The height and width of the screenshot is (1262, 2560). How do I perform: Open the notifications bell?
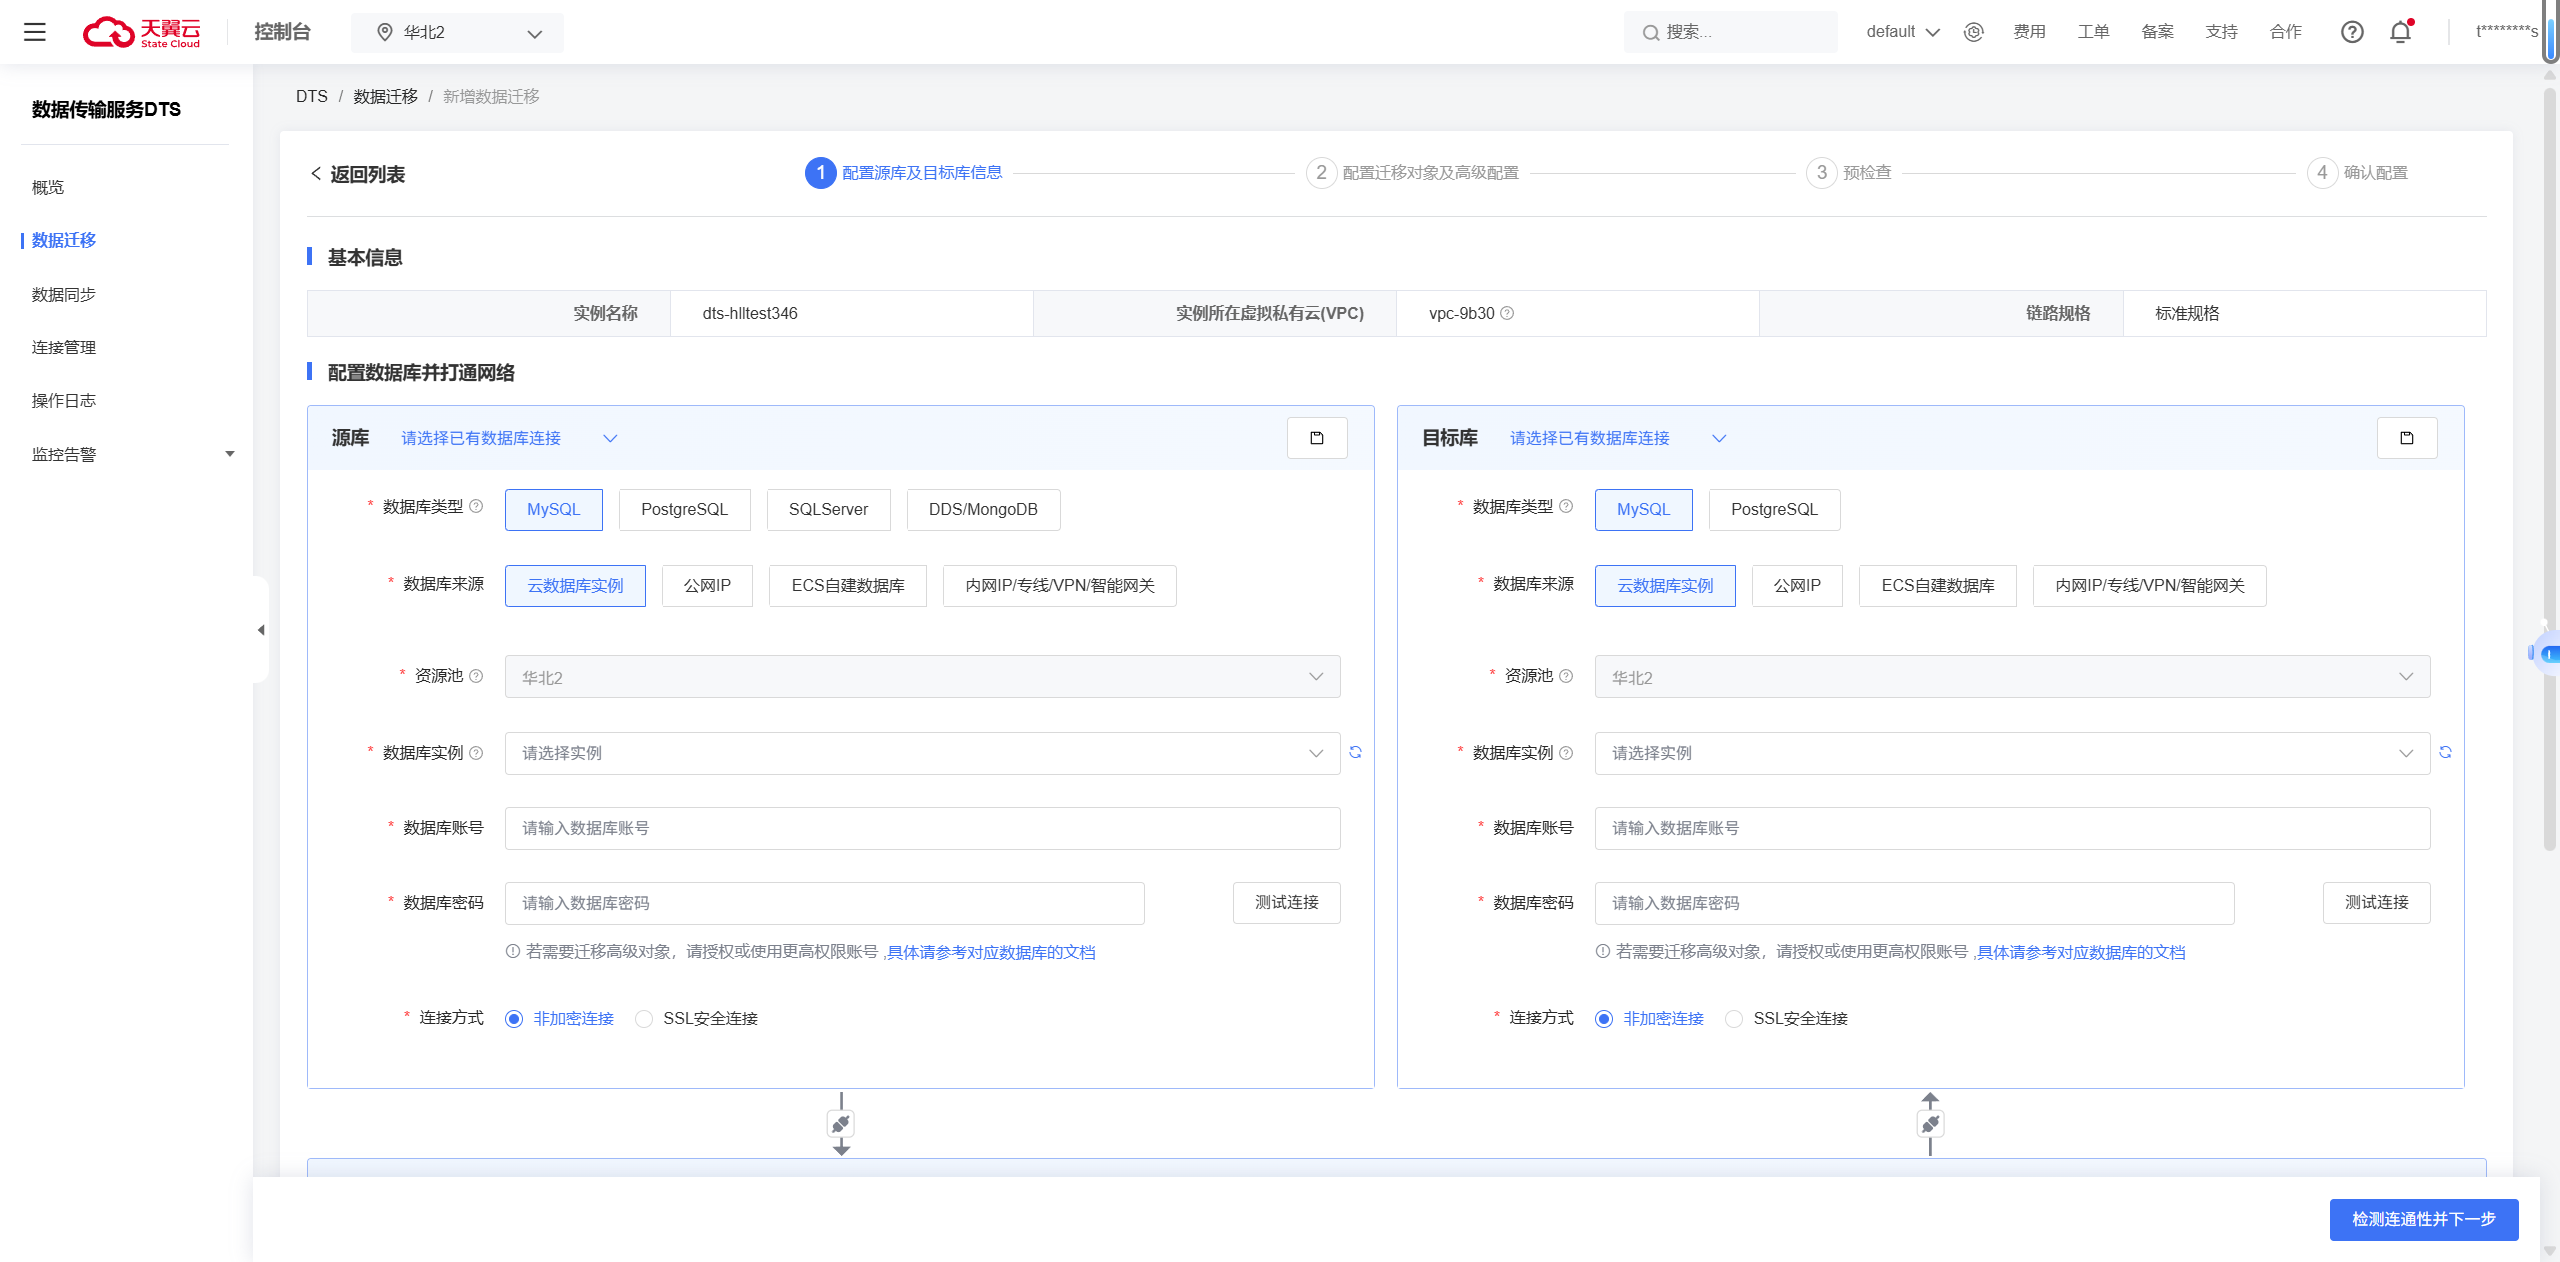click(x=2400, y=32)
